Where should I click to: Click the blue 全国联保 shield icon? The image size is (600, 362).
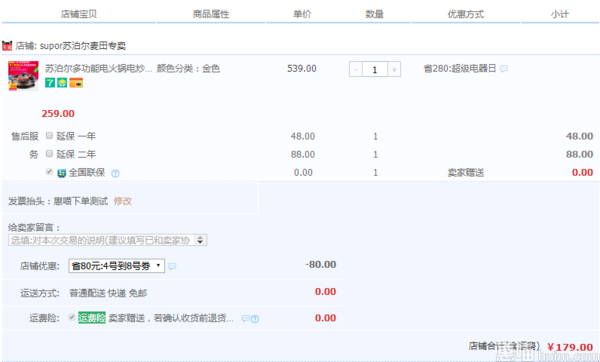pos(62,173)
